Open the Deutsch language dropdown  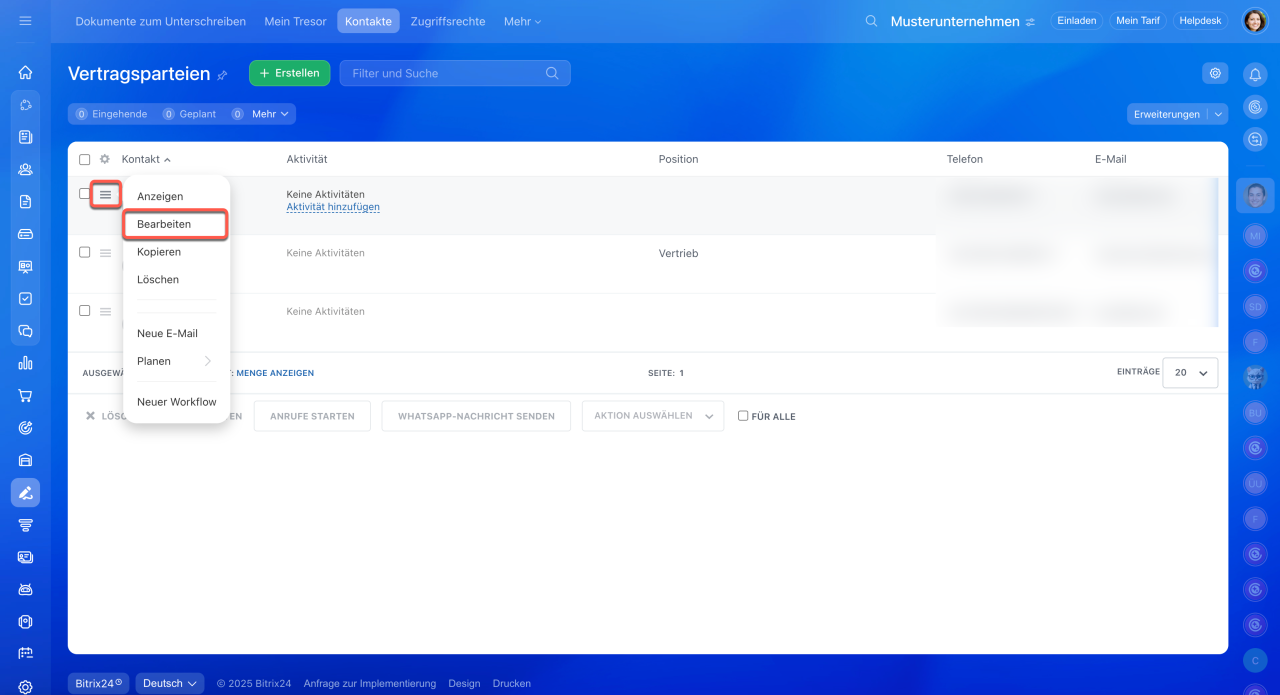pos(169,684)
